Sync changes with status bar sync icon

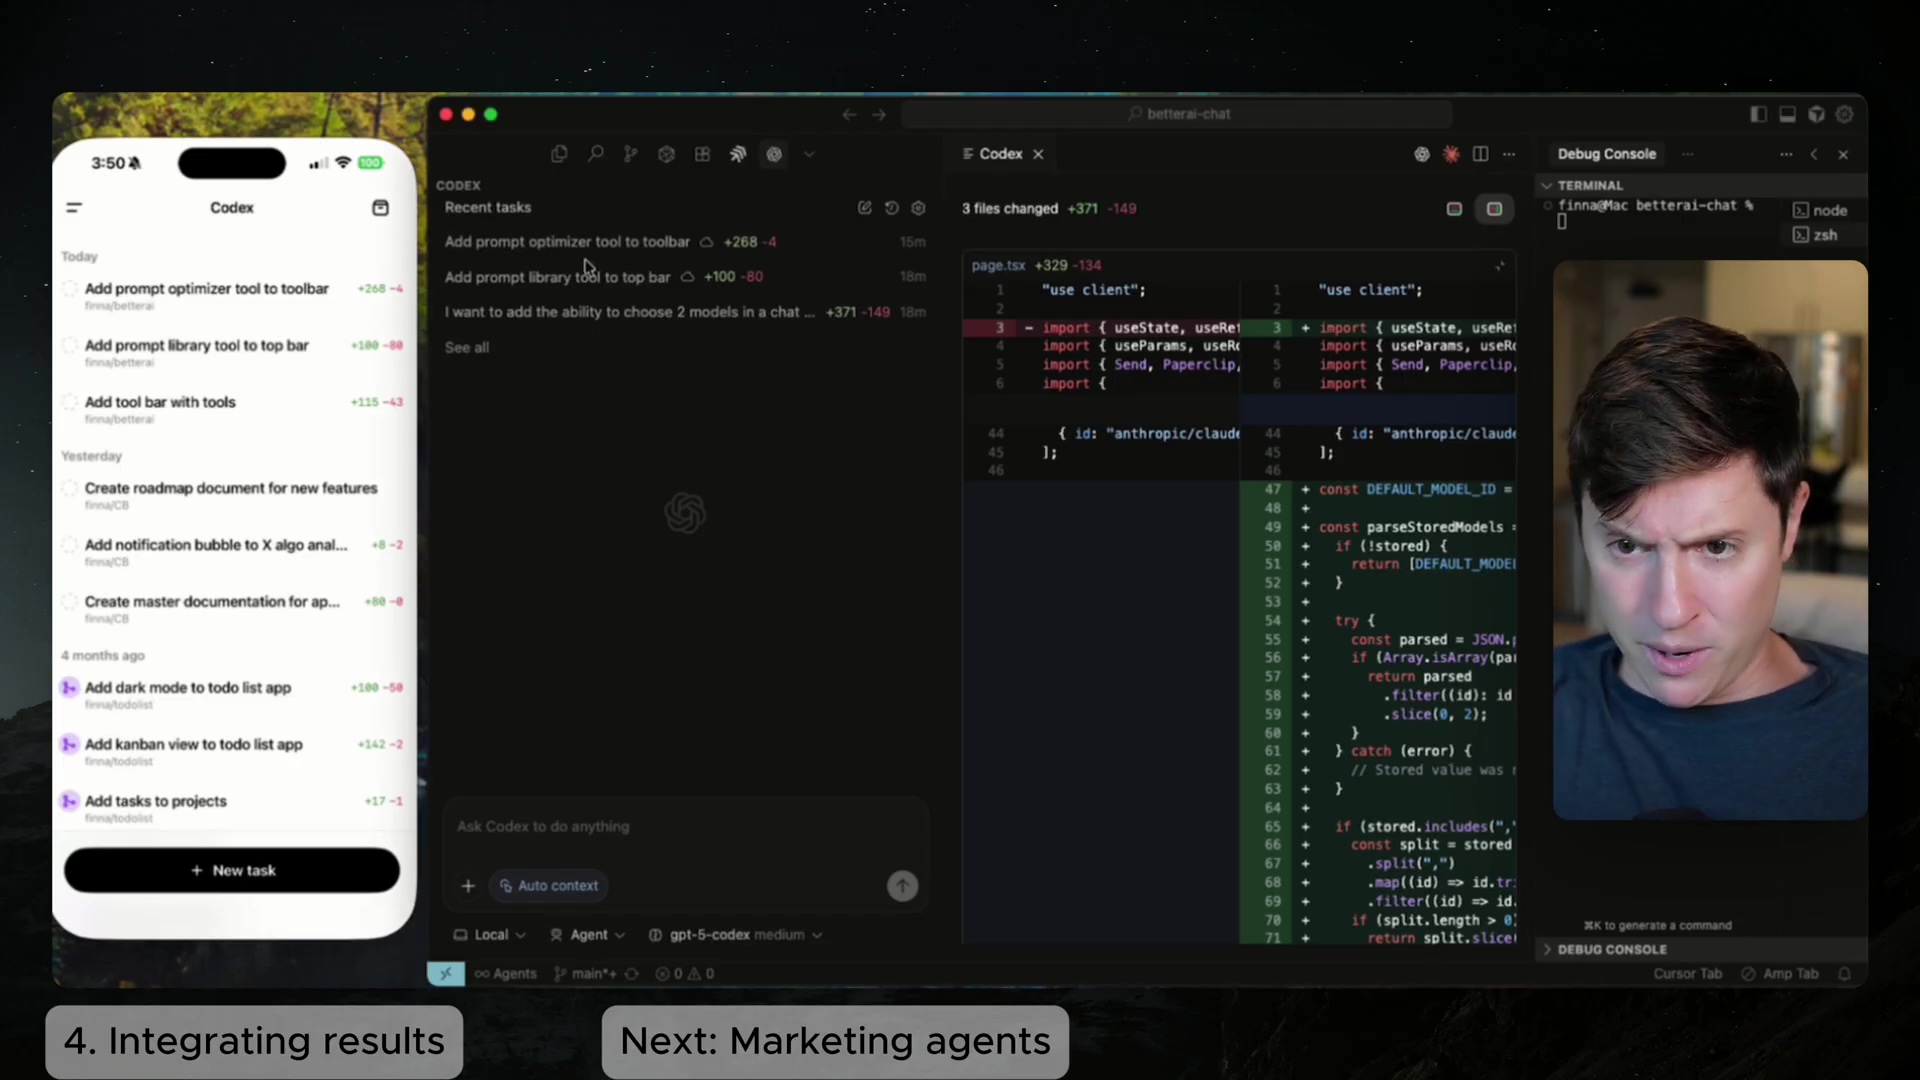pyautogui.click(x=632, y=974)
